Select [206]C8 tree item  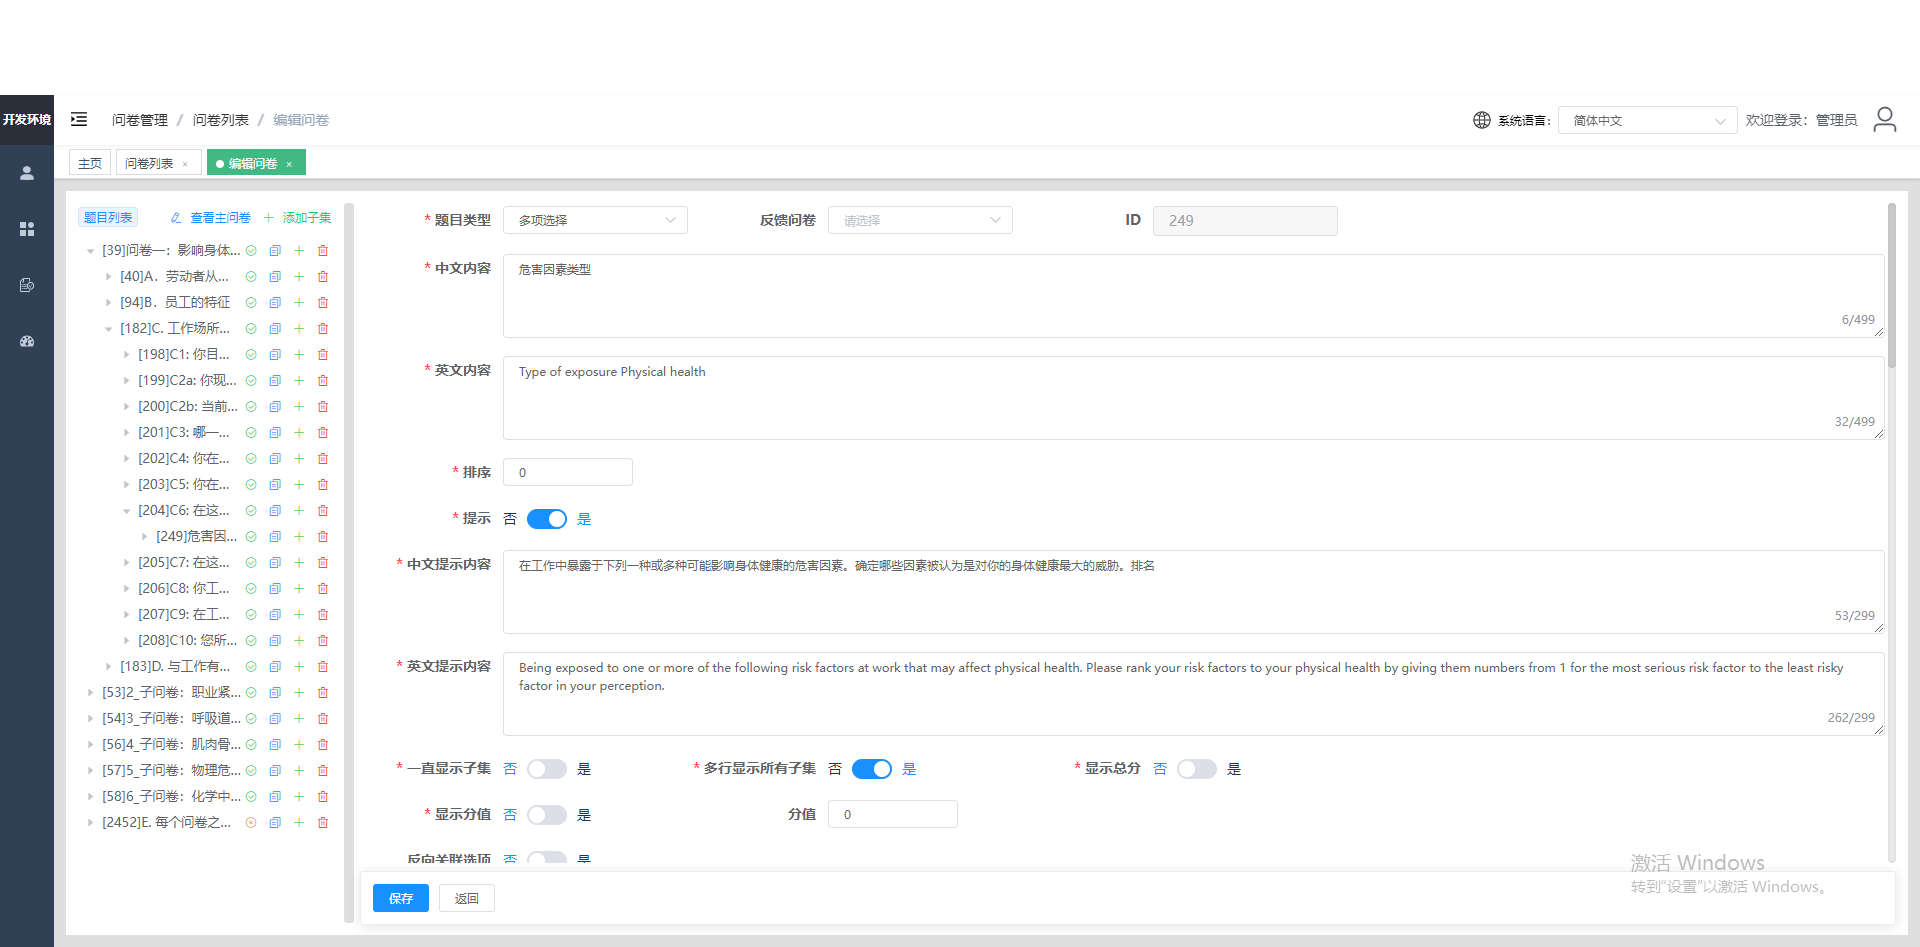click(184, 588)
